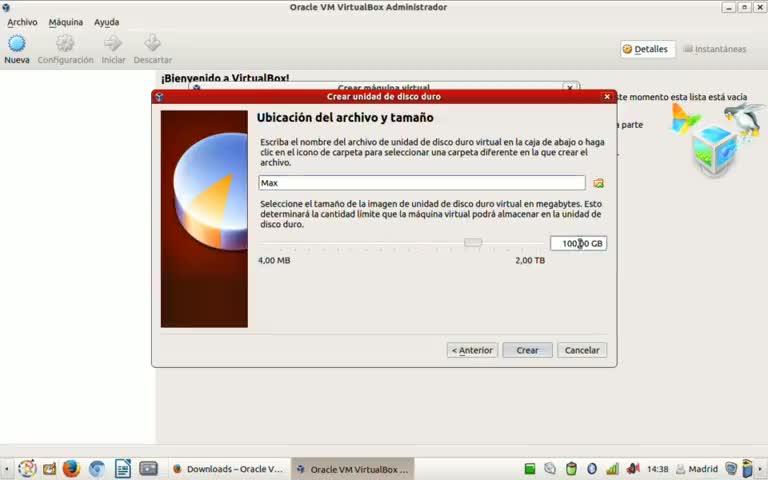Switch to the Detalles view

648,49
